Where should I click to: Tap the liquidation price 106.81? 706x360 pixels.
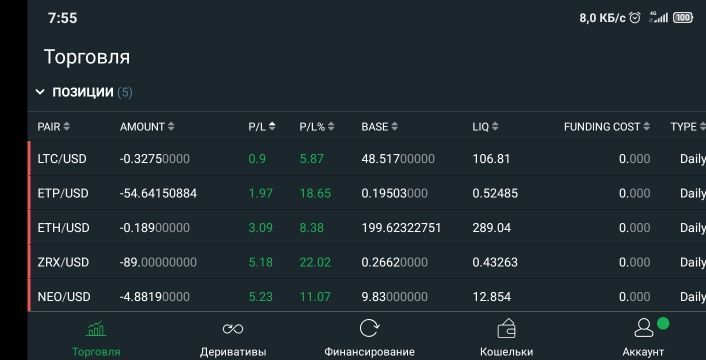pyautogui.click(x=491, y=159)
